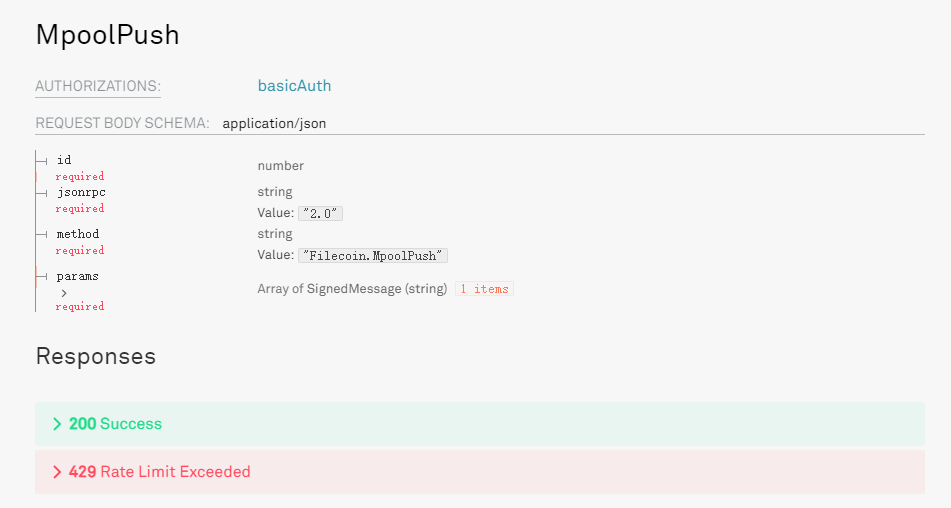This screenshot has height=508, width=951.
Task: Expand the params array chevron
Action: coord(64,293)
